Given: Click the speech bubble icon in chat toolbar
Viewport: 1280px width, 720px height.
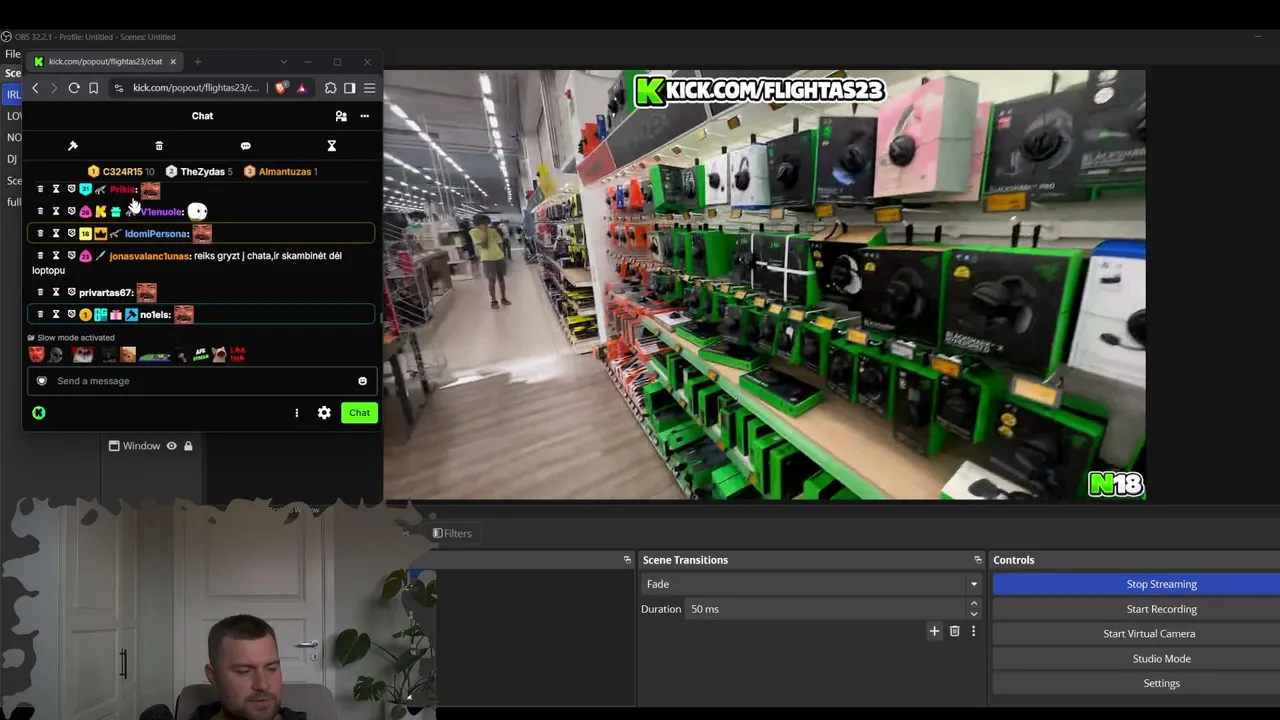Looking at the screenshot, I should click(x=245, y=146).
